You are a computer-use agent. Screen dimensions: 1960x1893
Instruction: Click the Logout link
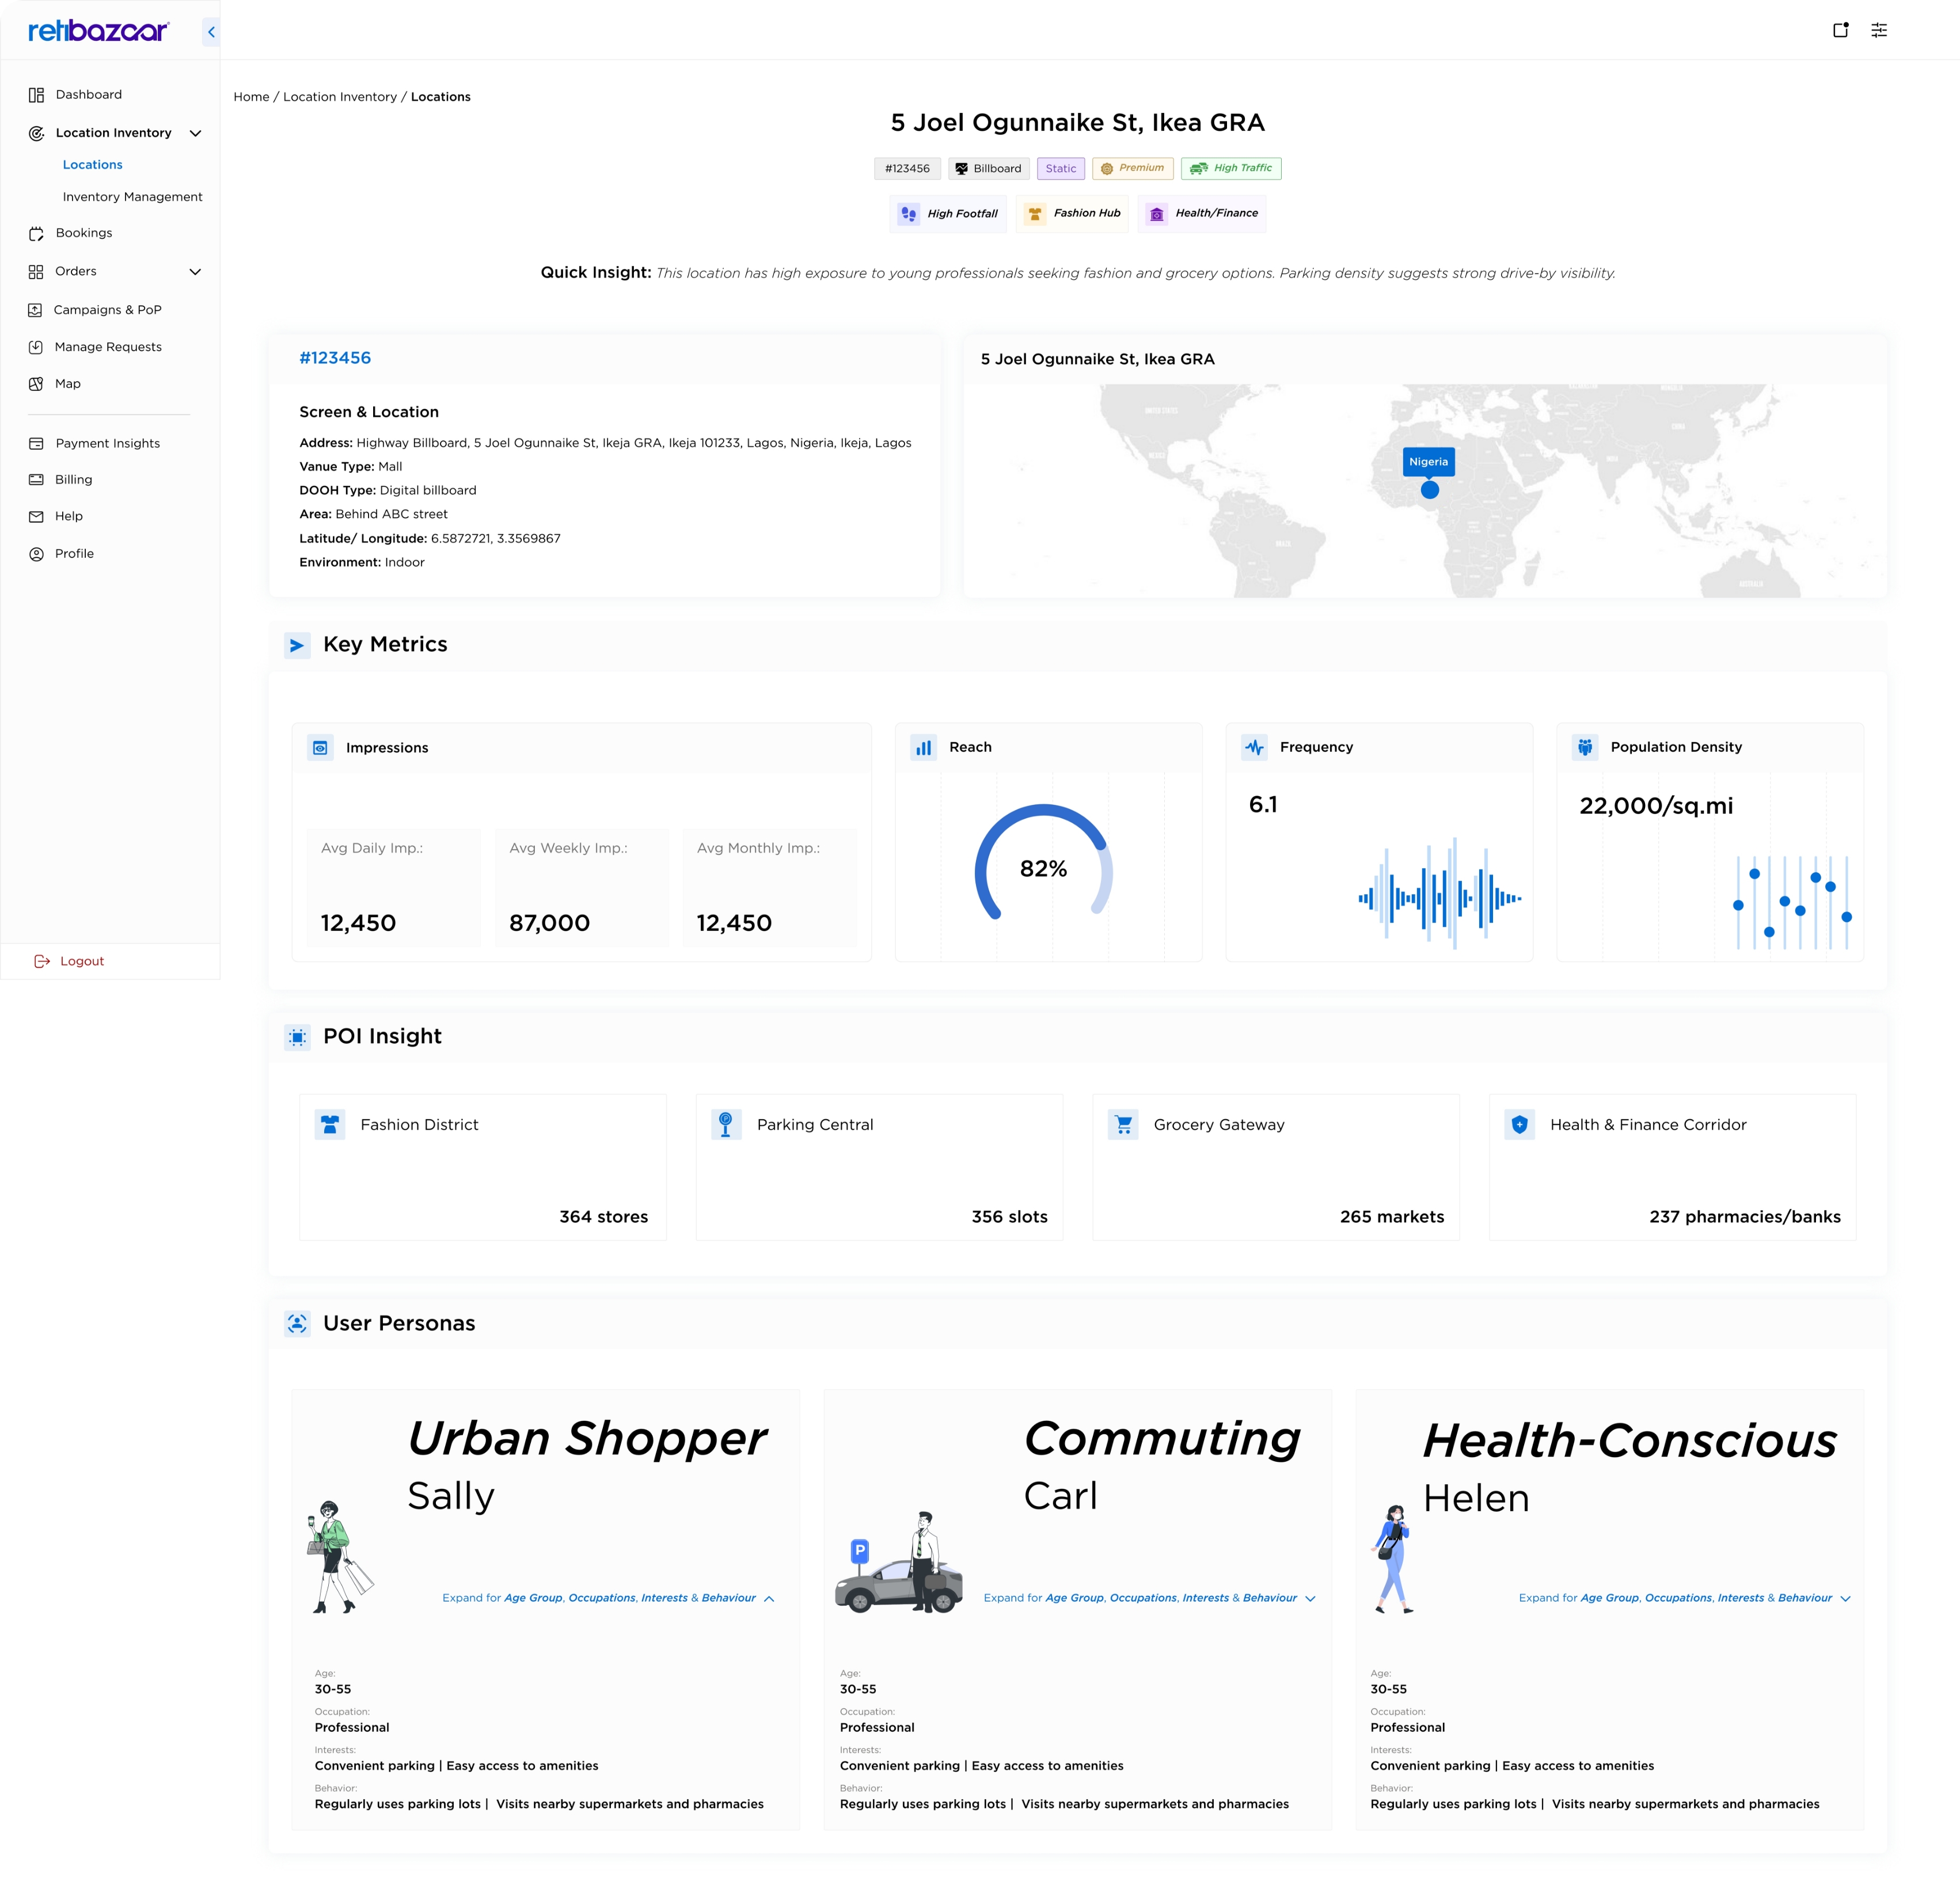coord(82,961)
